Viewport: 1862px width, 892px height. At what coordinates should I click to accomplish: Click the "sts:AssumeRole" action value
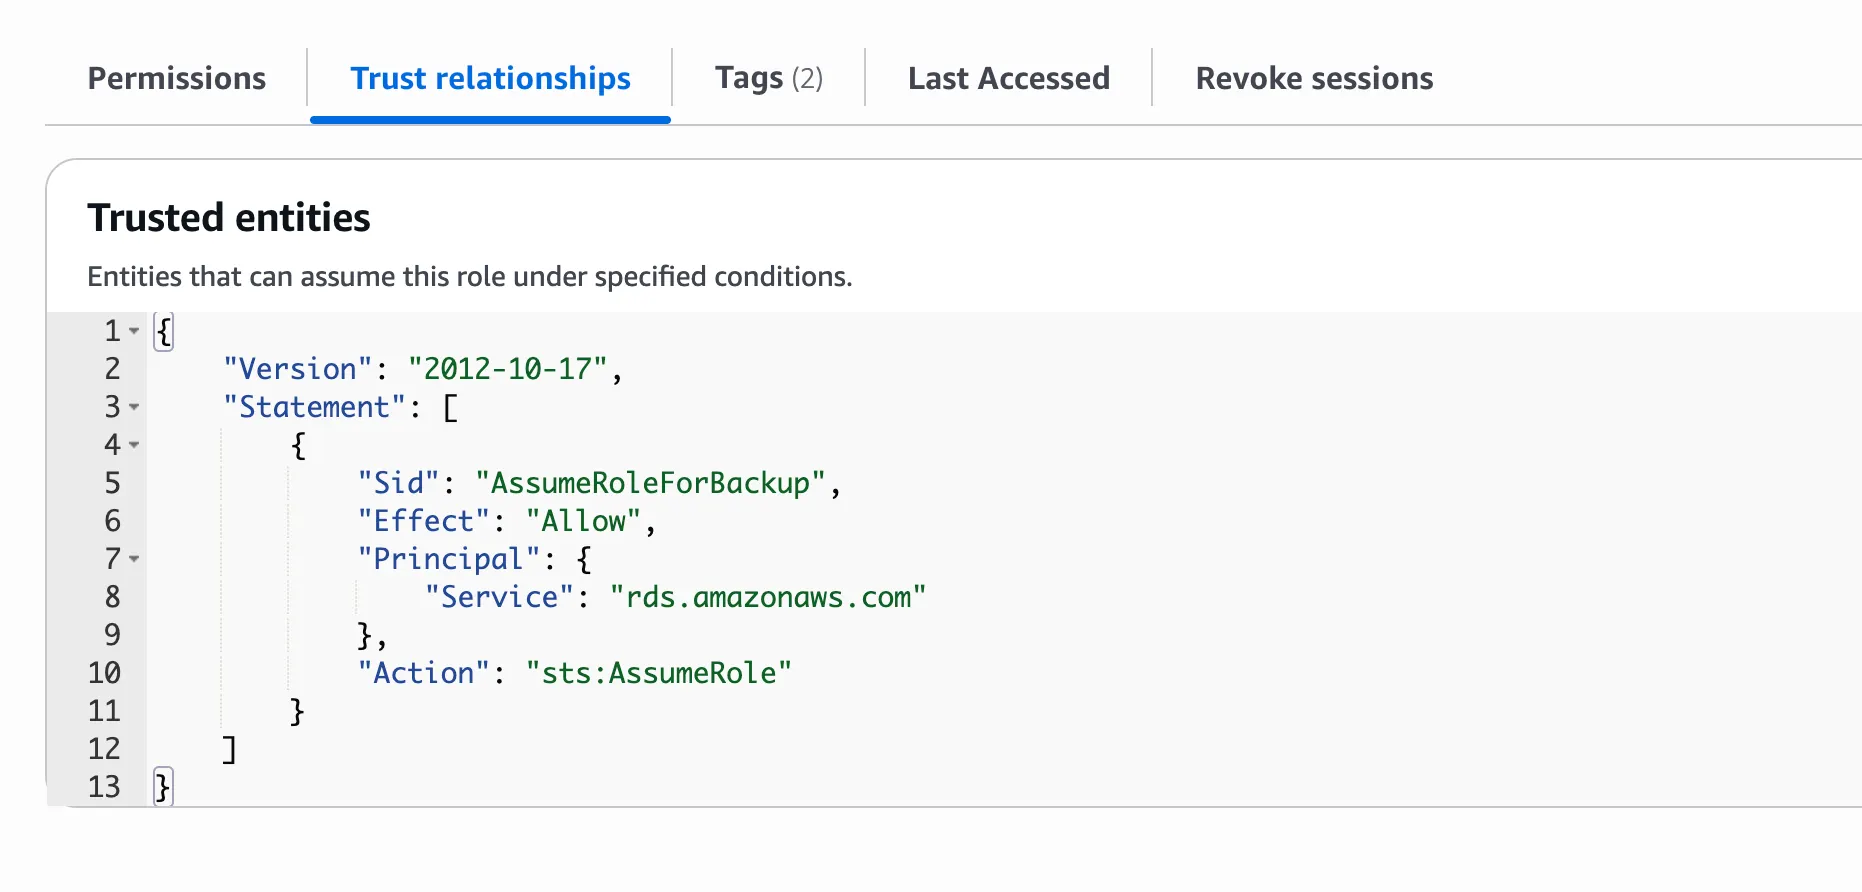[659, 673]
